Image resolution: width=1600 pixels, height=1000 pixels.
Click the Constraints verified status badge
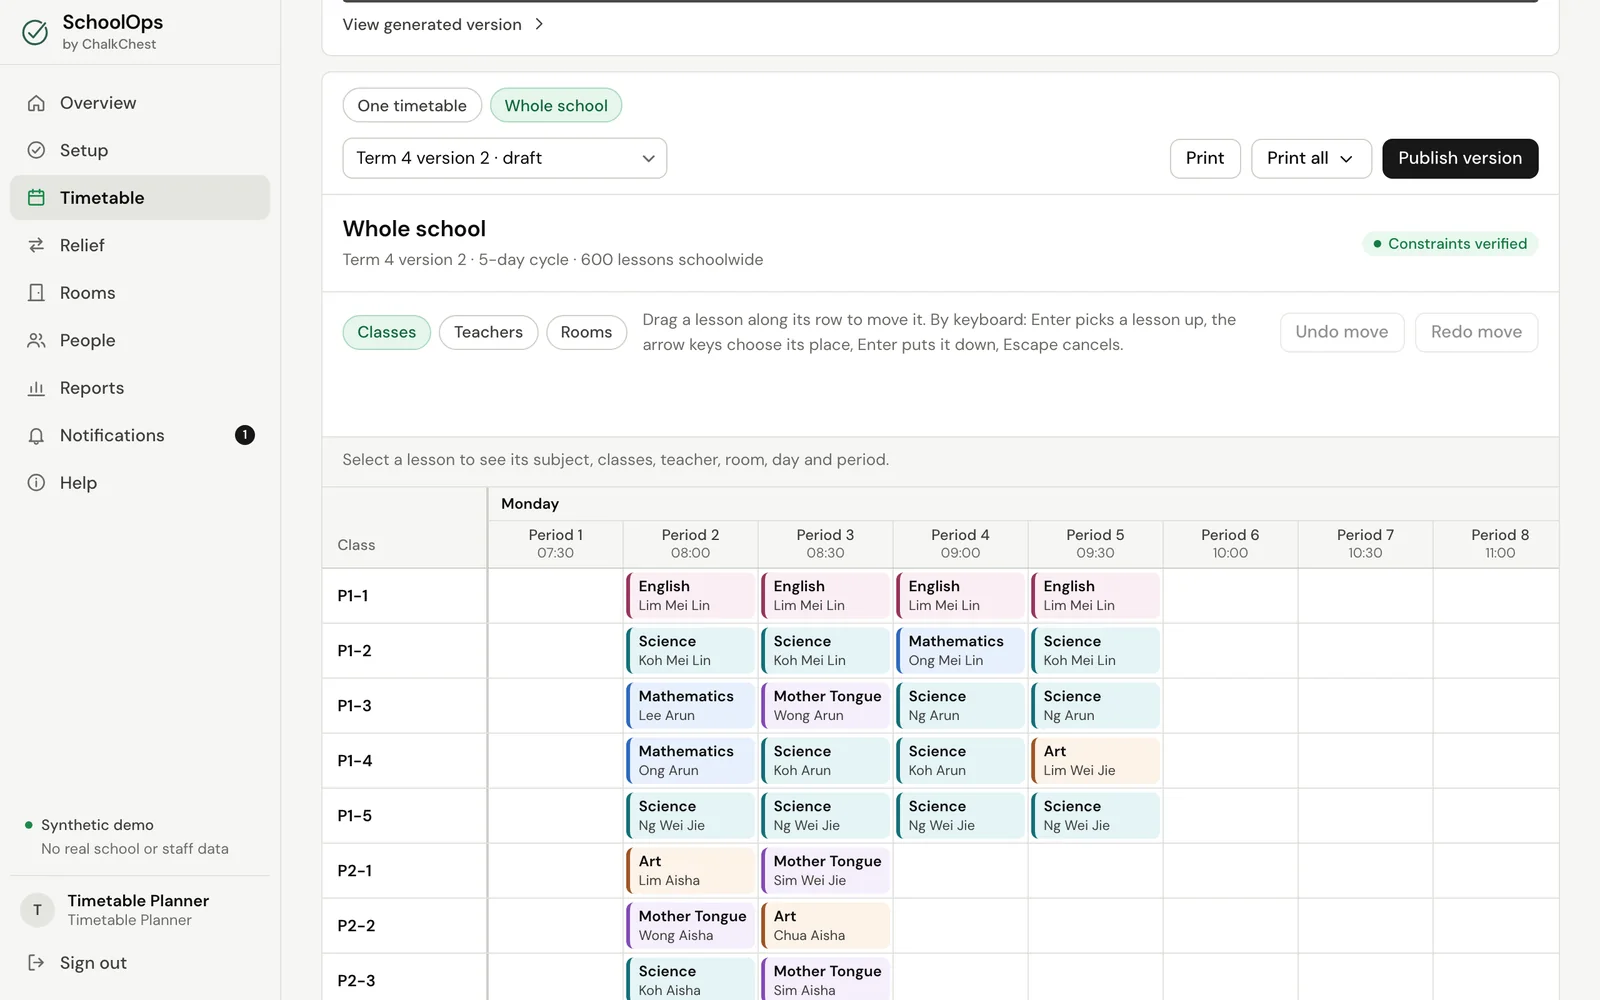(1450, 244)
